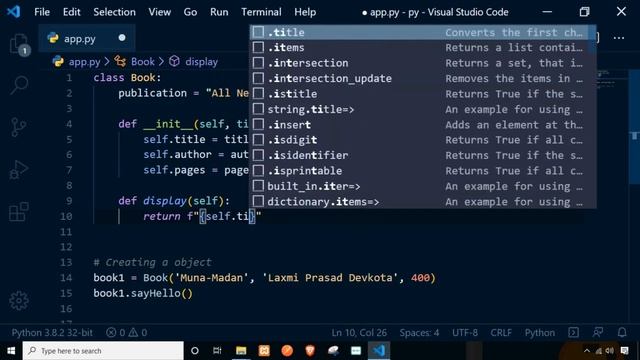Activate the app.py editor tab
Screen dimensions: 640x360
coord(87,38)
